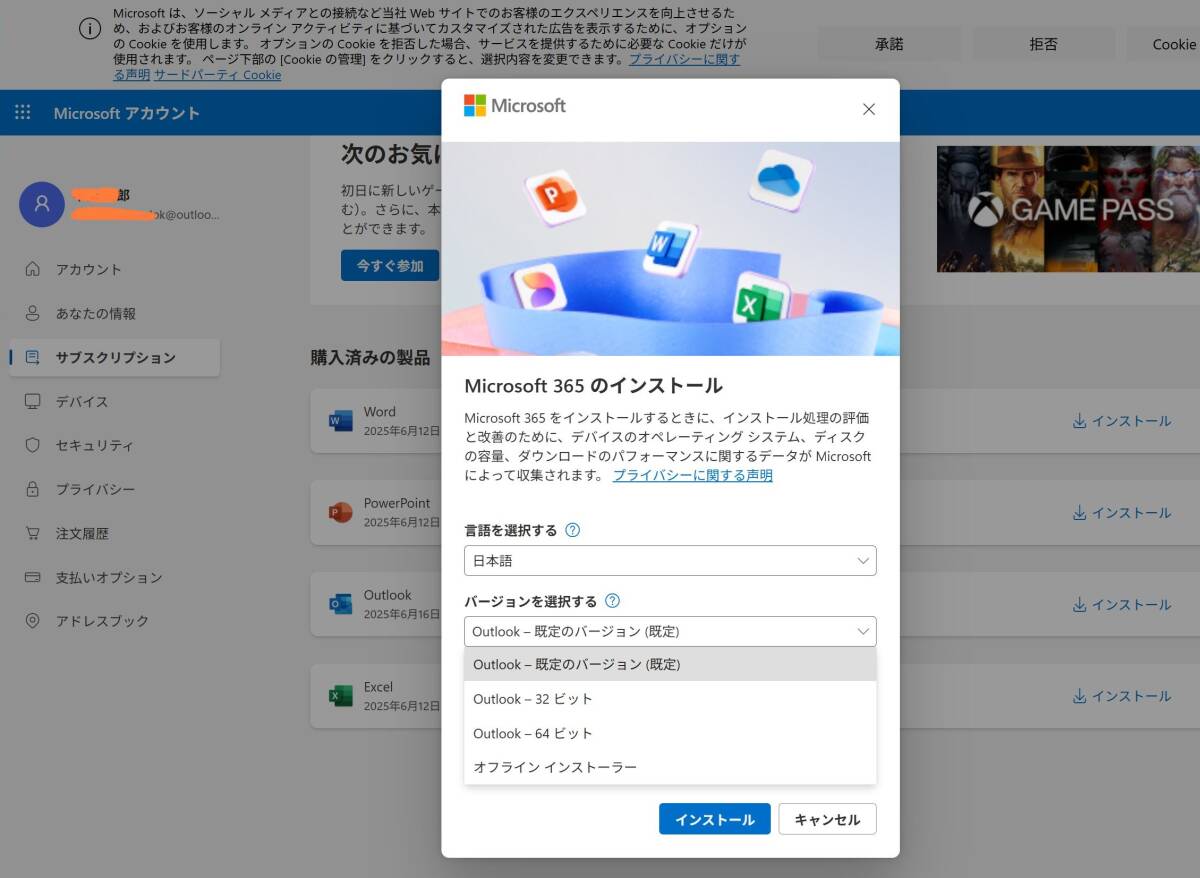Click the Microsoft アカウント header title
The width and height of the screenshot is (1200, 878).
[127, 113]
